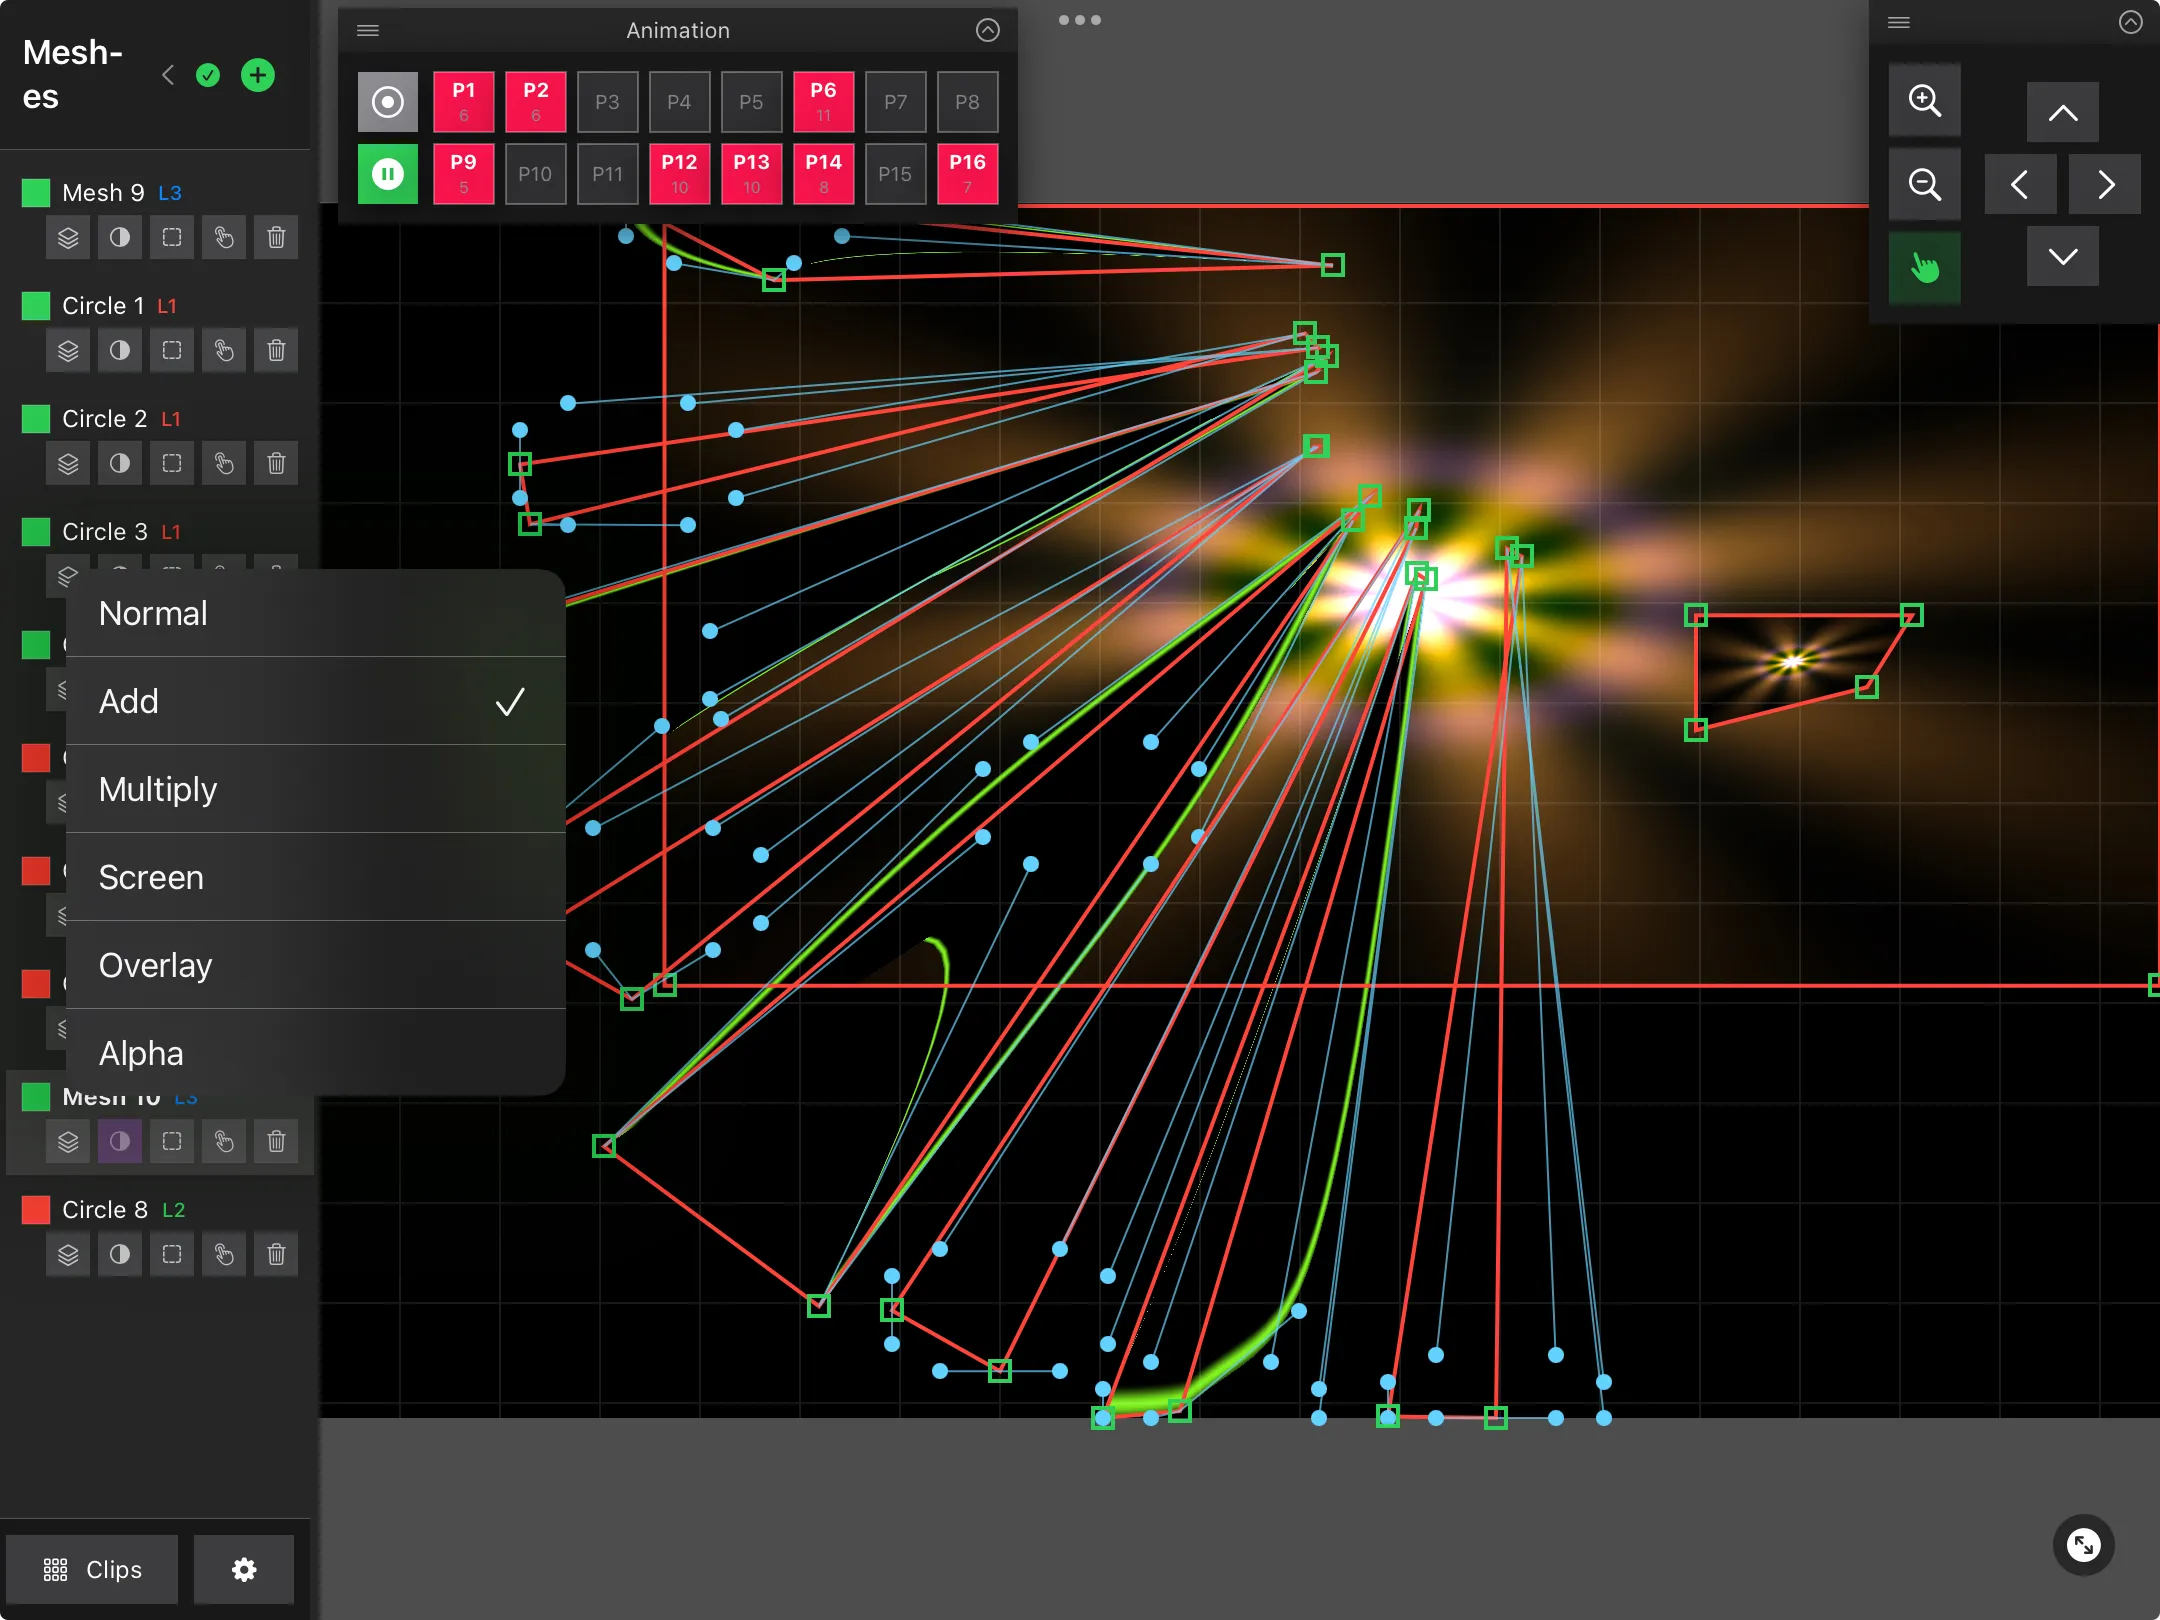Select animation preset P6
The height and width of the screenshot is (1620, 2160).
[824, 102]
